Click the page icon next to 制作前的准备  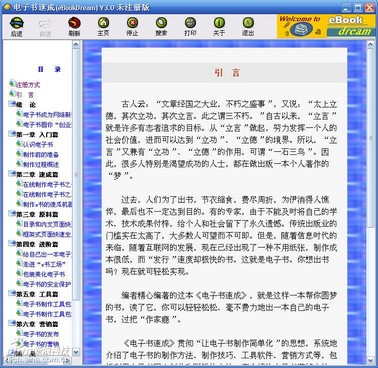pyautogui.click(x=19, y=154)
